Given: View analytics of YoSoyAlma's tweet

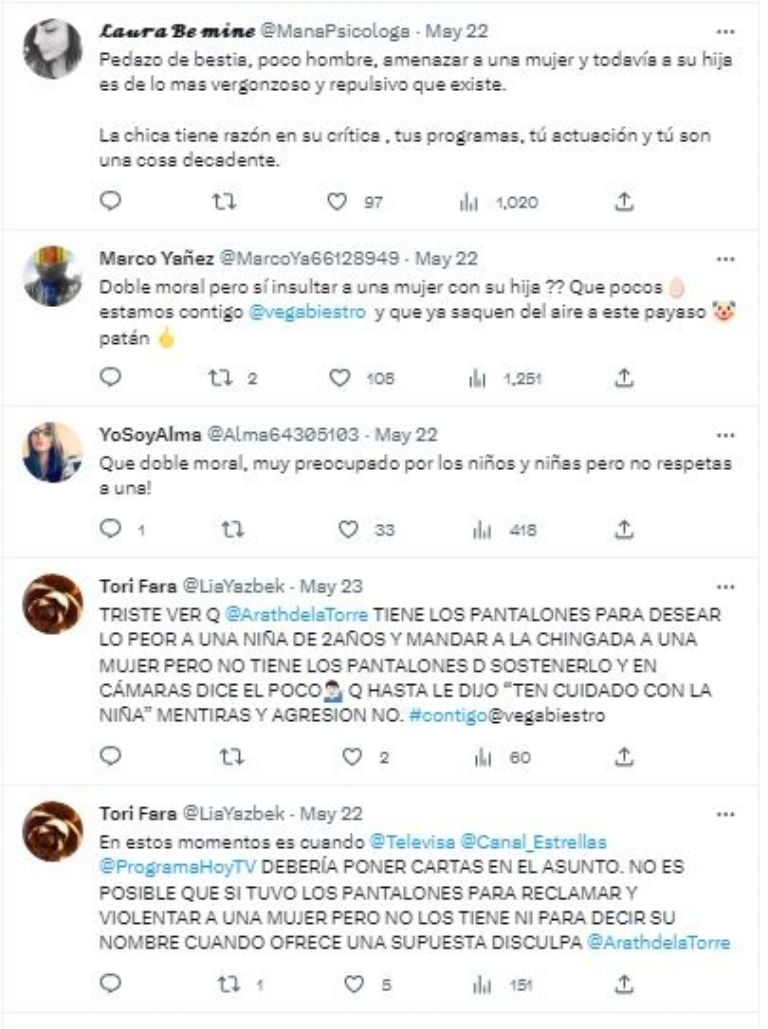Looking at the screenshot, I should point(469,530).
